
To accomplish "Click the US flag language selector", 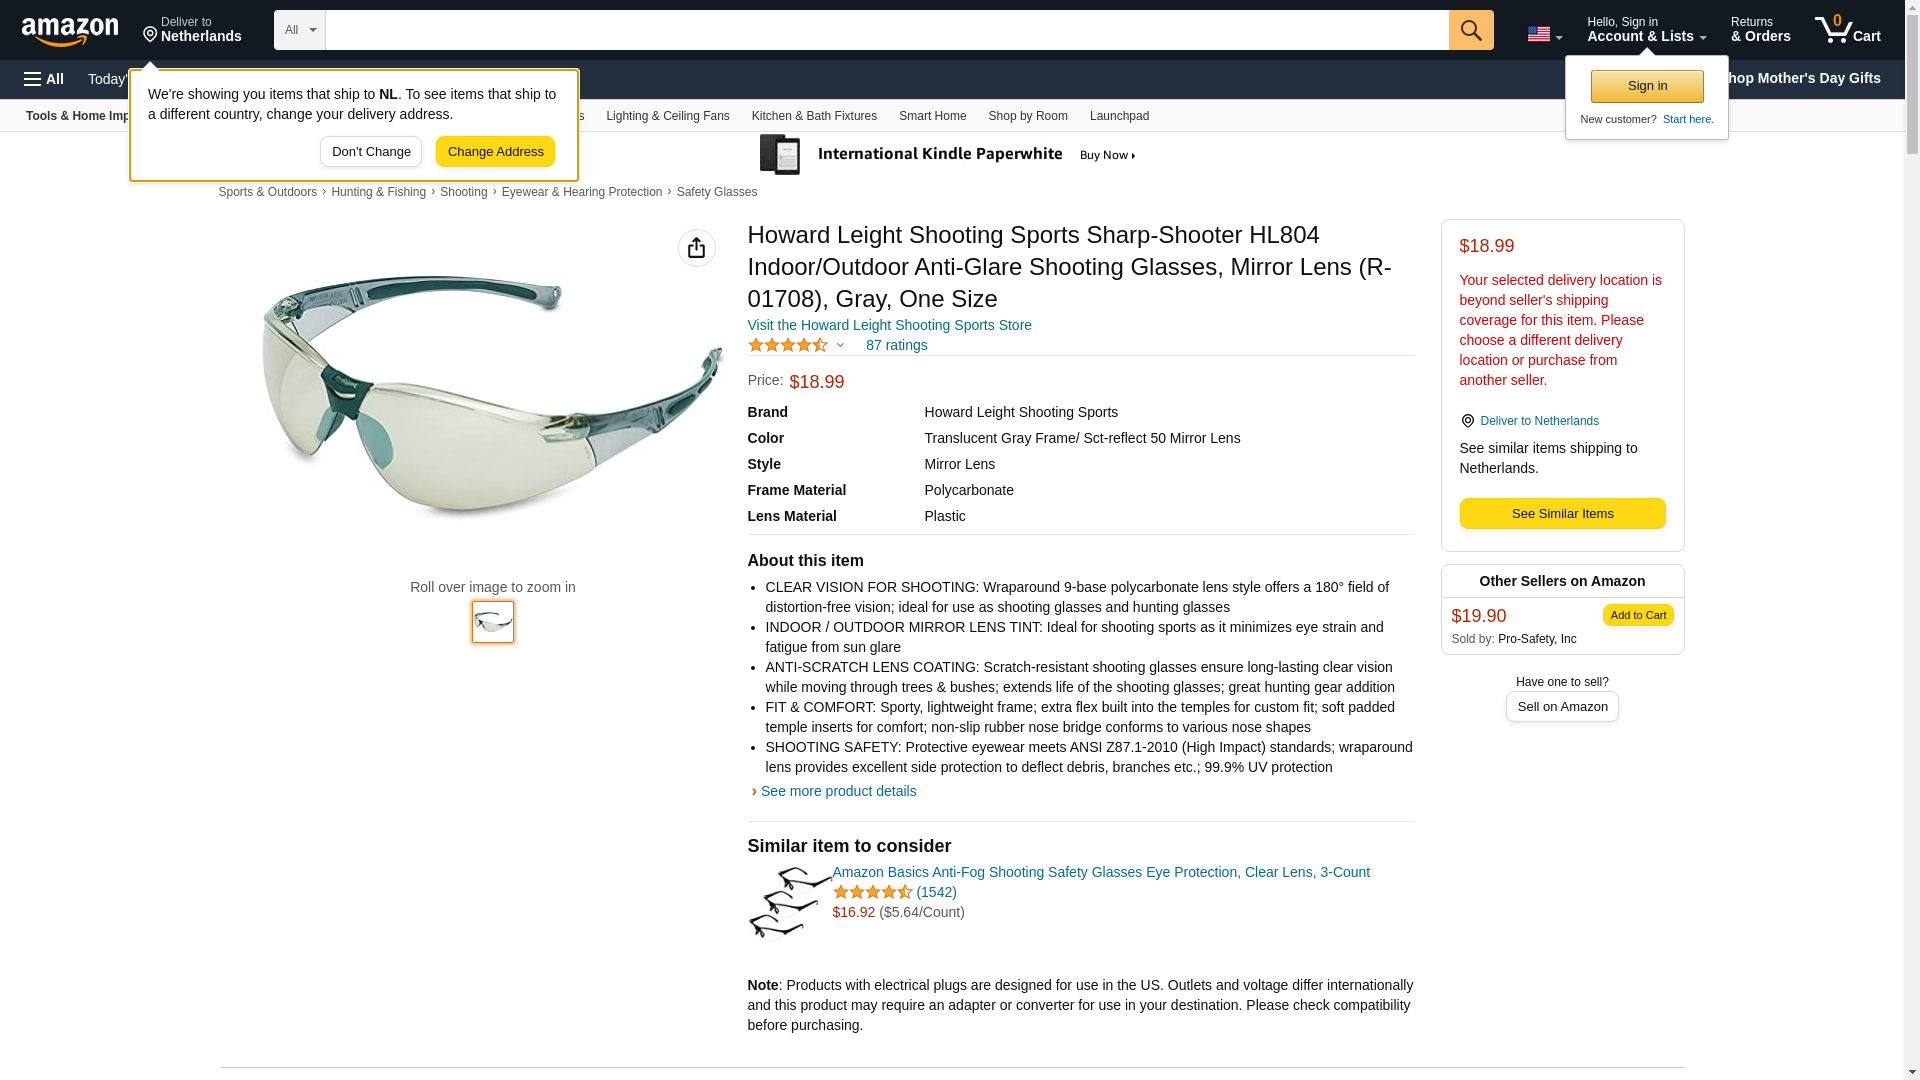I will [x=1544, y=34].
